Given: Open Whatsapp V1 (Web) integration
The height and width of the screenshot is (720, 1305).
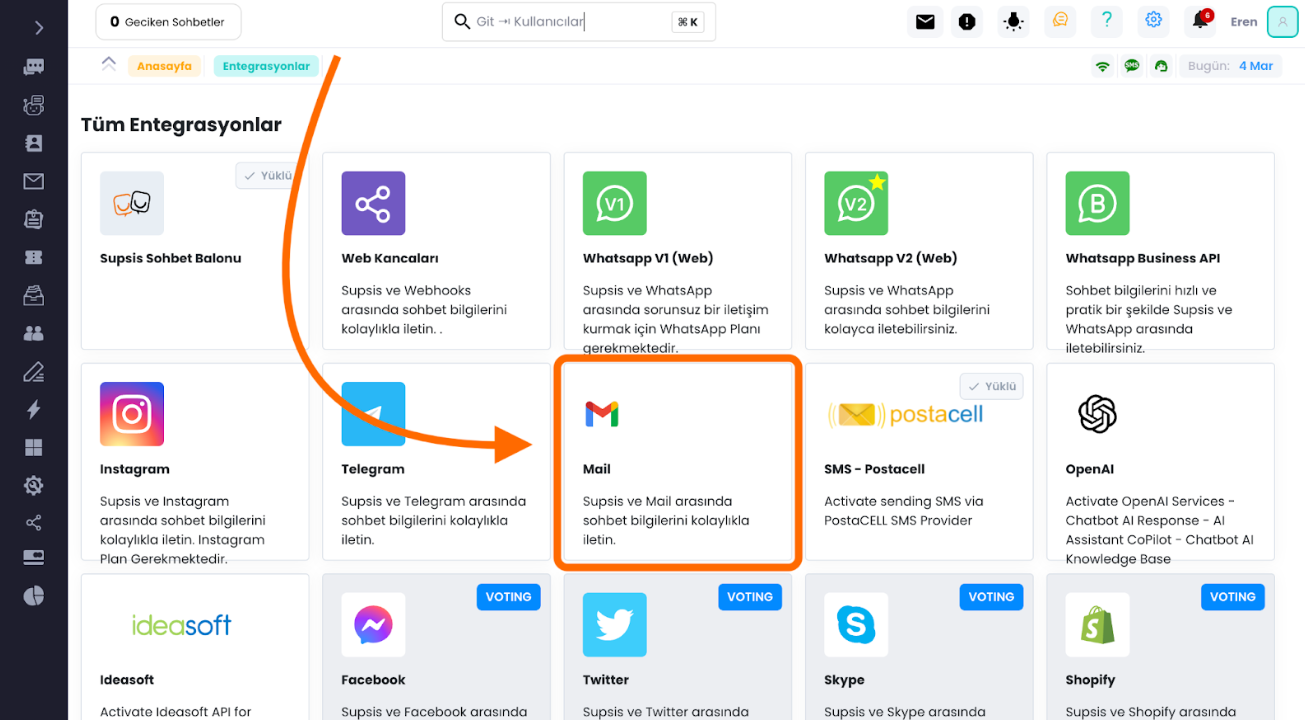Looking at the screenshot, I should (x=678, y=251).
